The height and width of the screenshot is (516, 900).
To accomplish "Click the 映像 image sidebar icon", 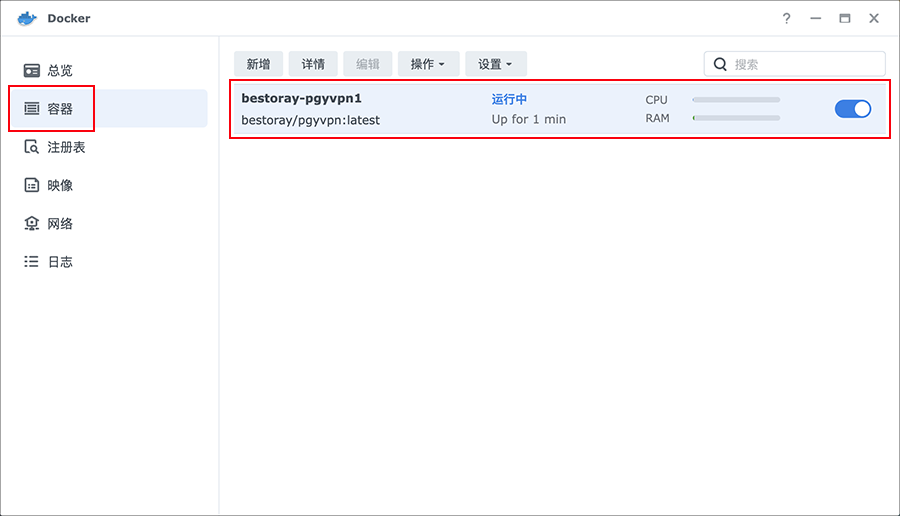I will click(32, 185).
